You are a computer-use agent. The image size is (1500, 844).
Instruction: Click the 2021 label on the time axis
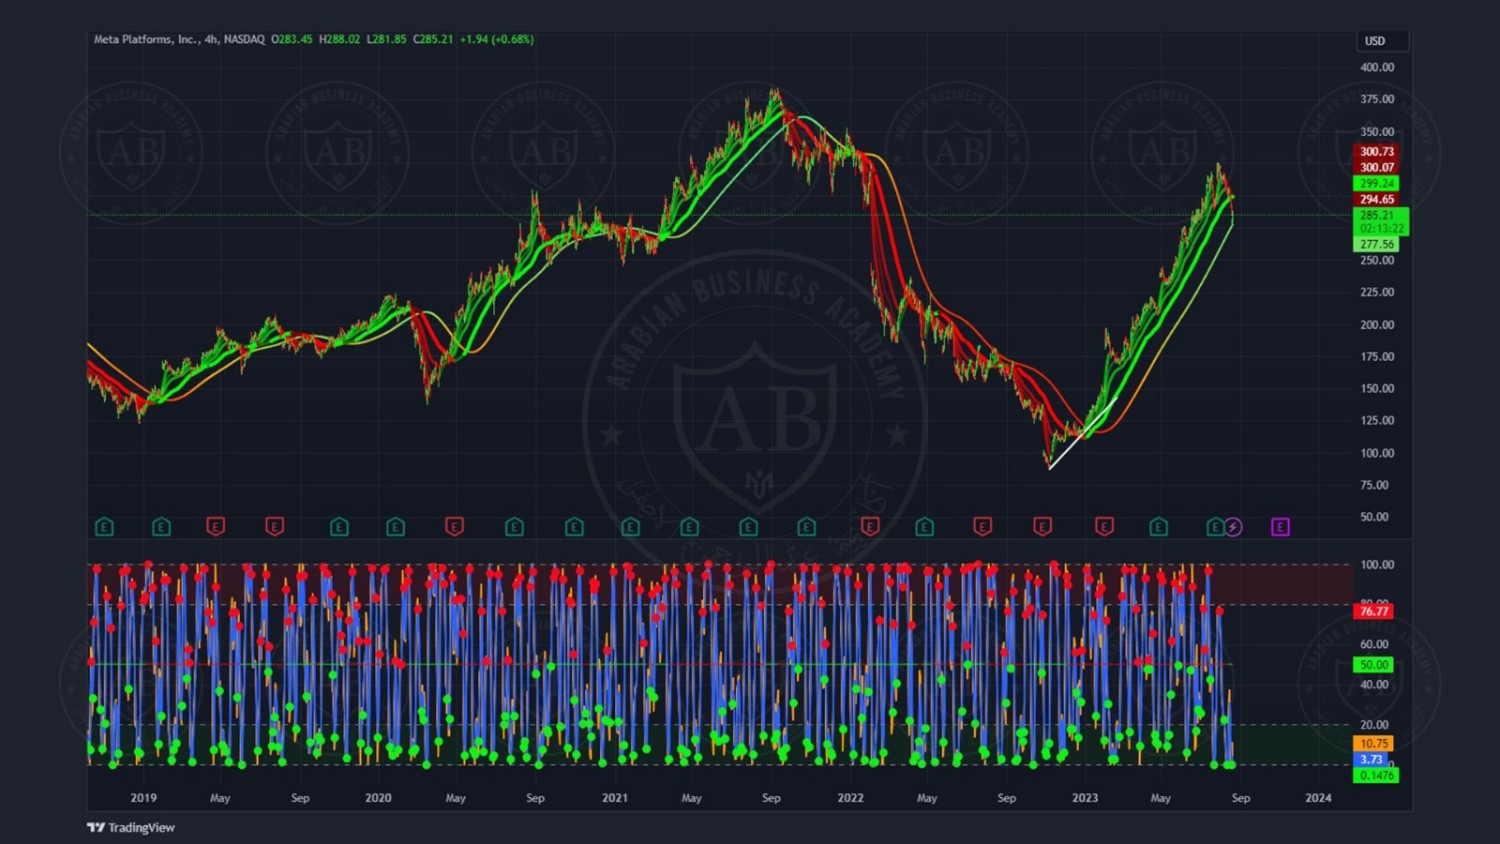tap(614, 798)
